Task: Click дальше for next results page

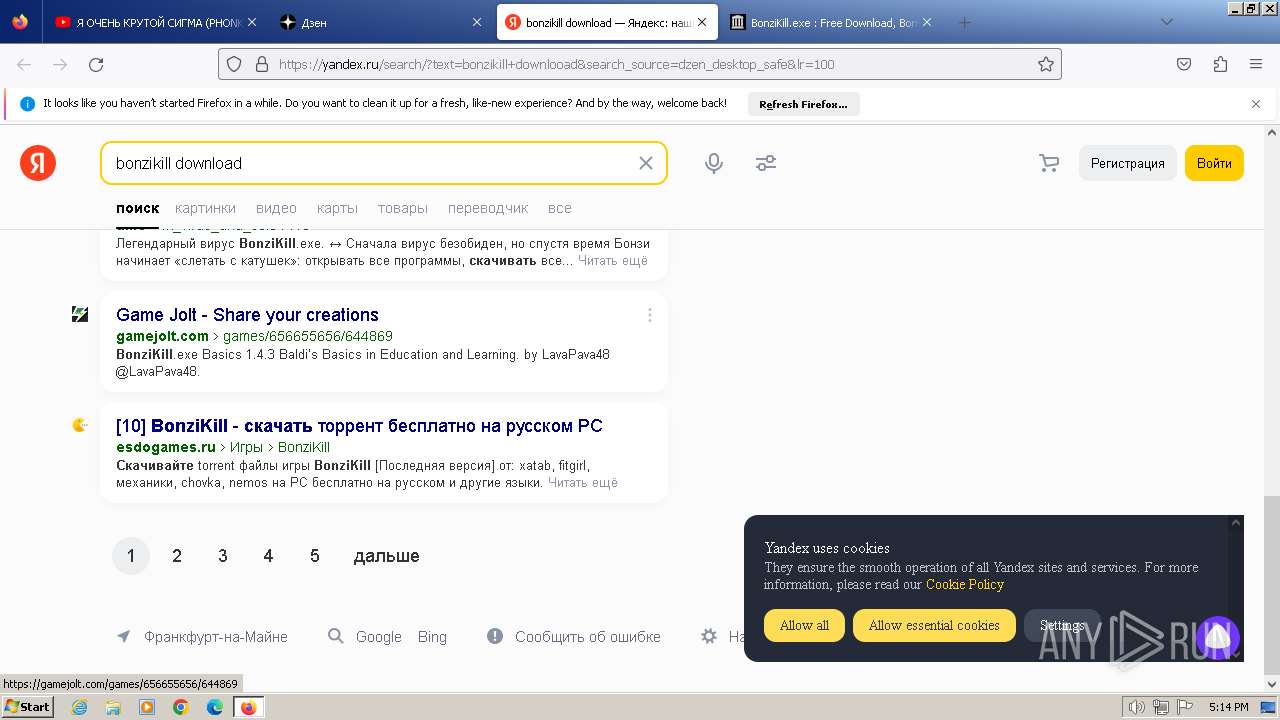Action: [386, 556]
